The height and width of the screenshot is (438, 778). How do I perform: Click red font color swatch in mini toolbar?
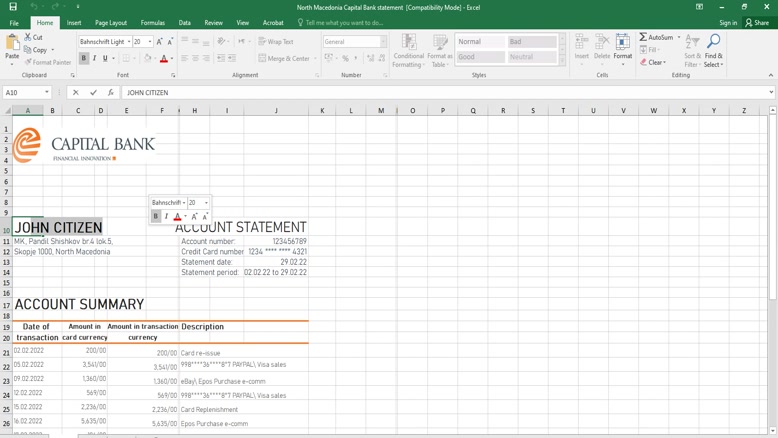177,217
